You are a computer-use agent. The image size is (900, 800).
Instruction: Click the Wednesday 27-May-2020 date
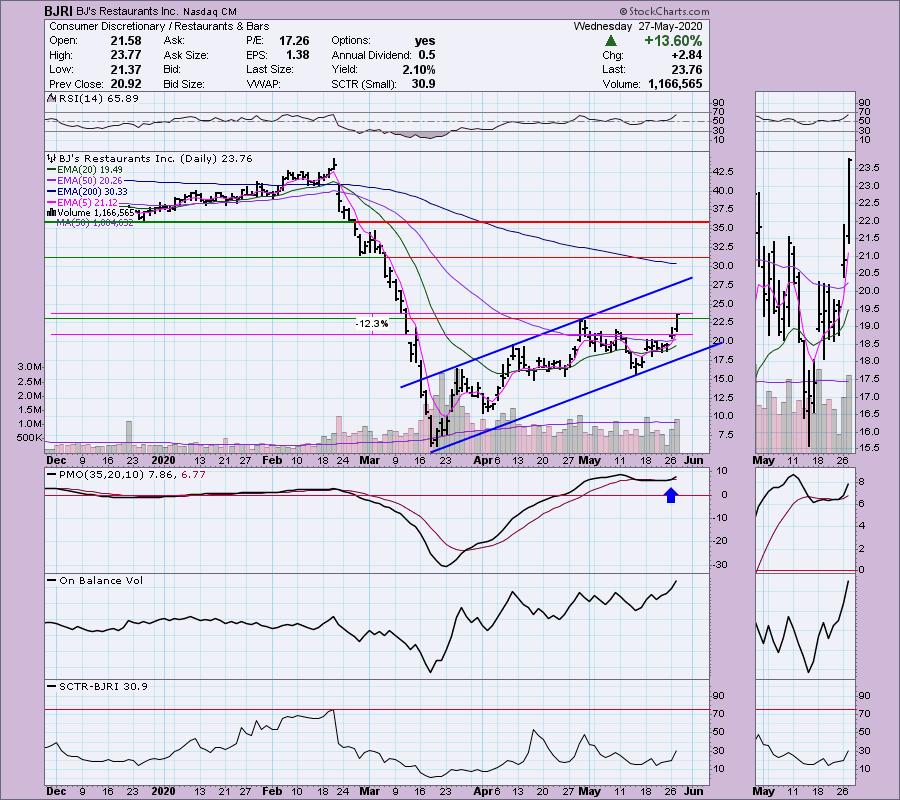coord(638,26)
